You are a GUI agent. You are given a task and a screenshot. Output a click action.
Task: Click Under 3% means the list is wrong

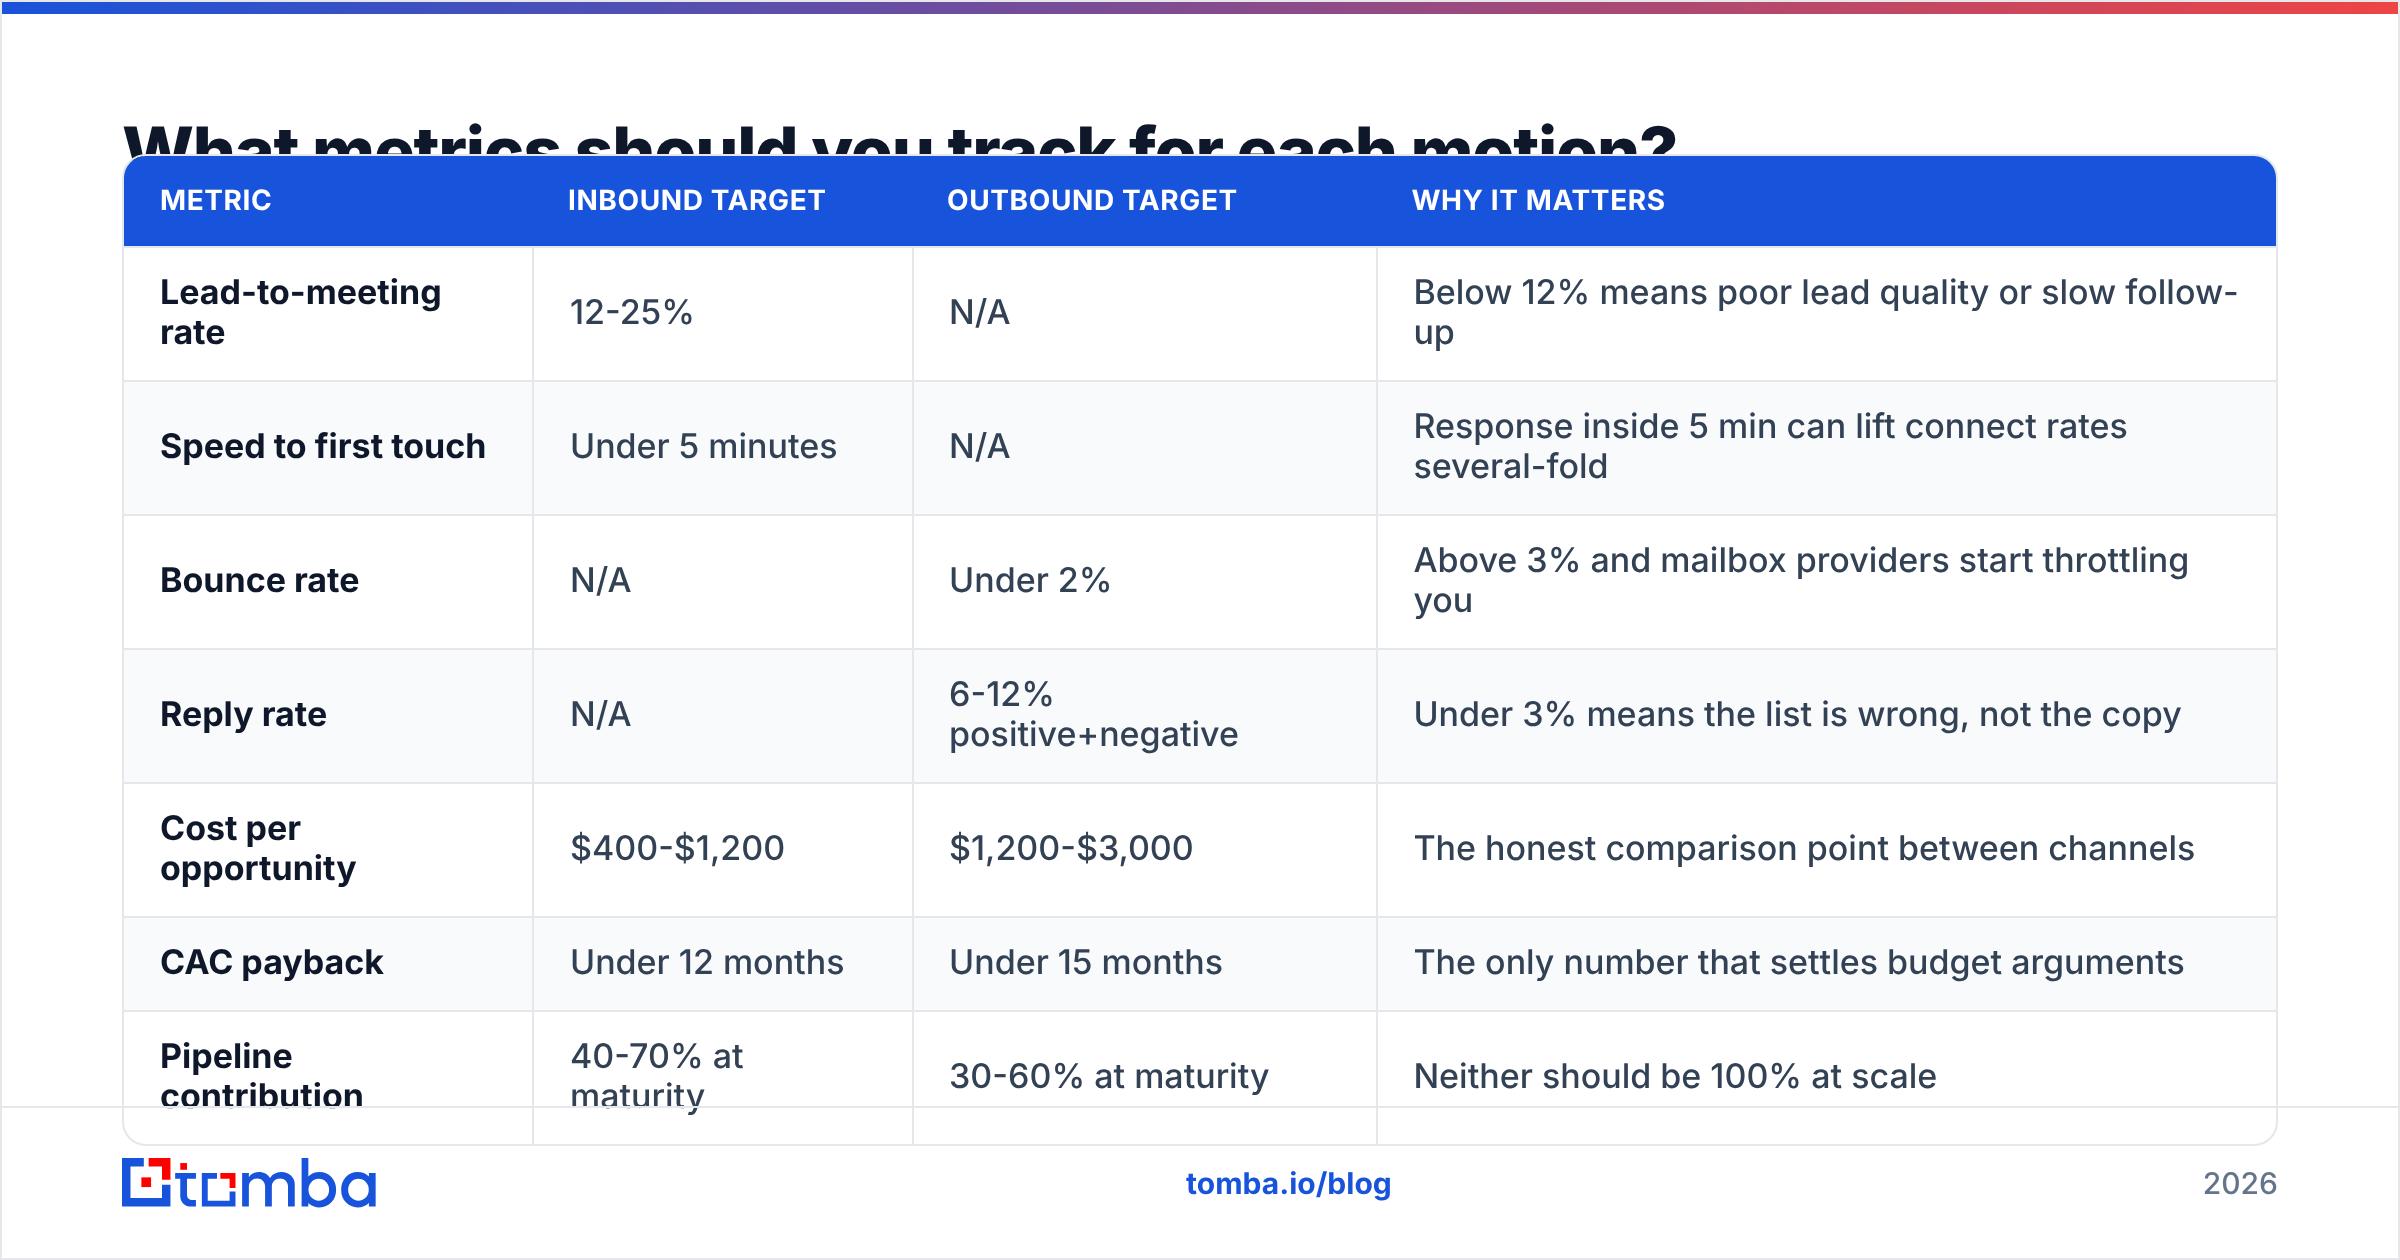tap(1796, 714)
